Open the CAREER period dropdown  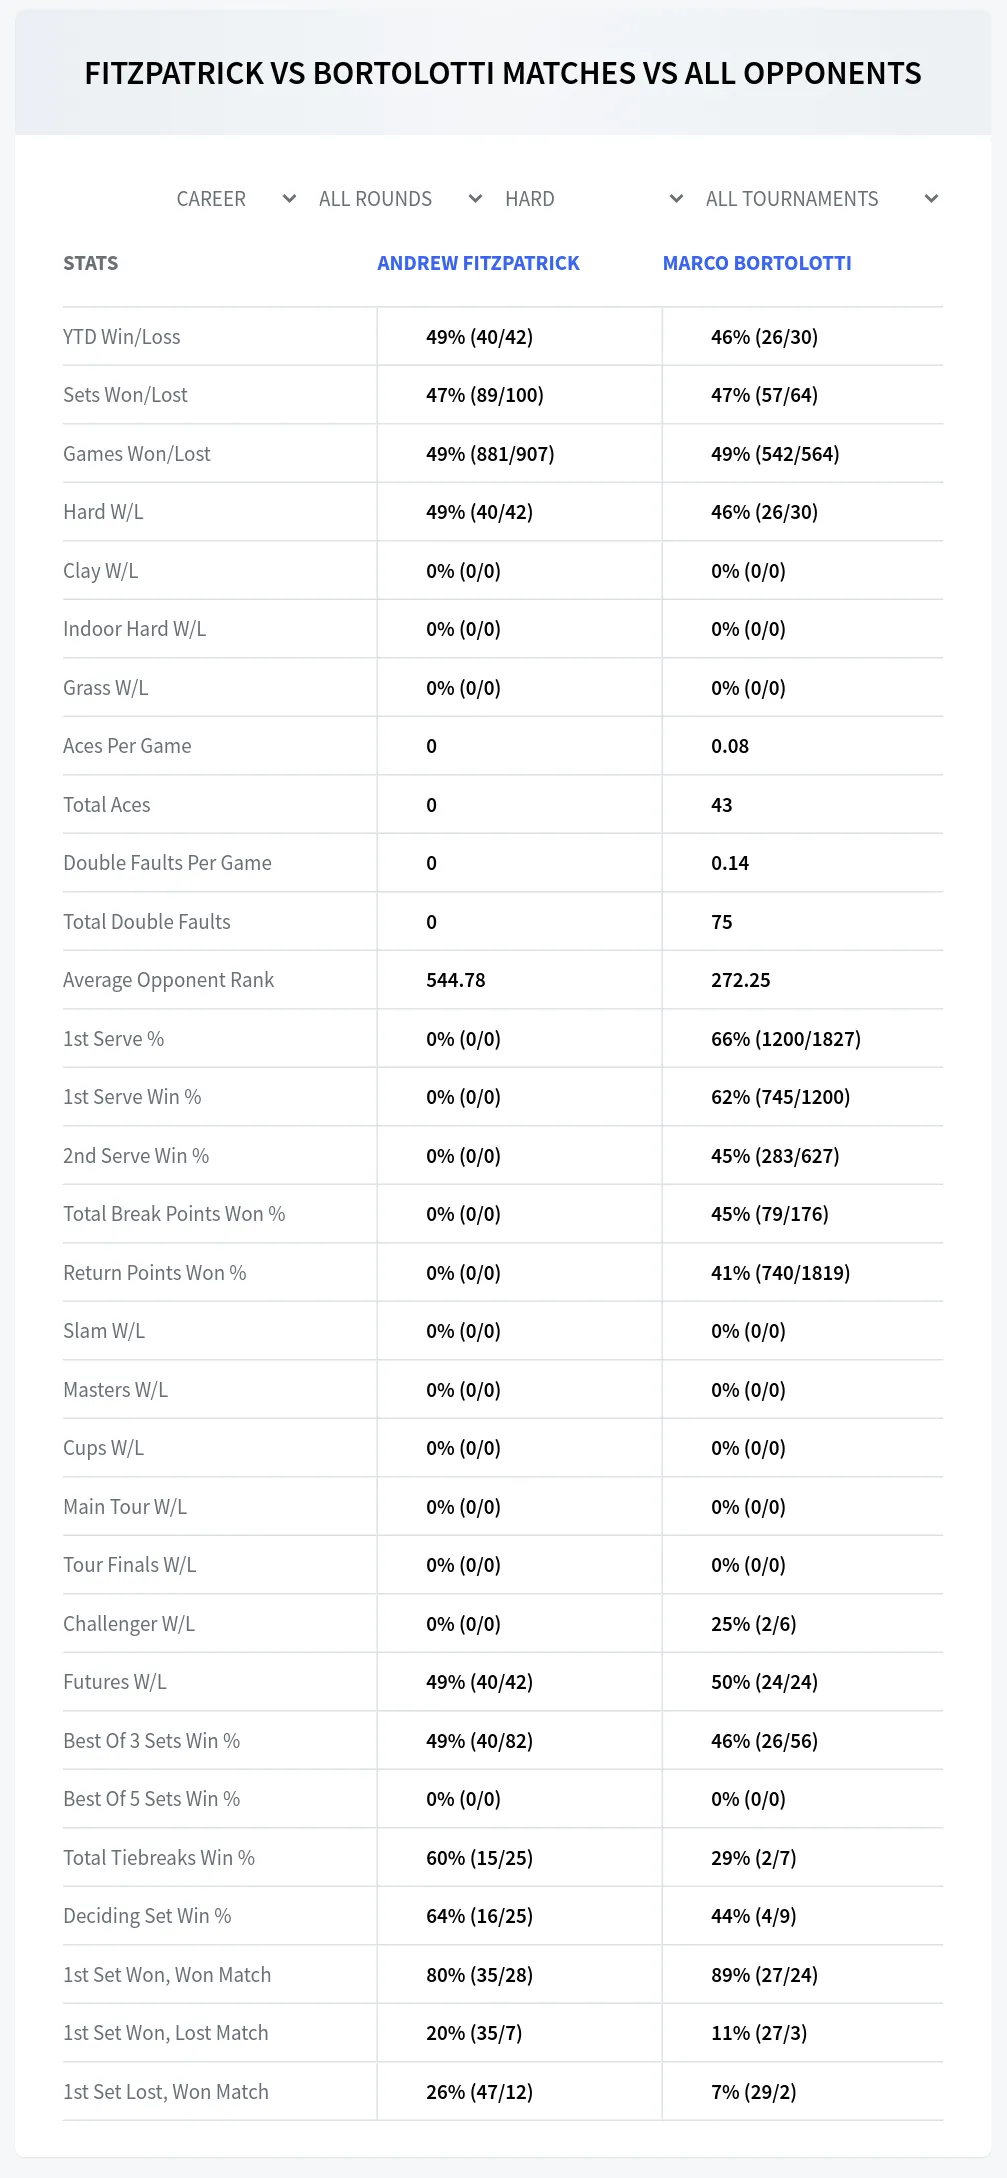click(236, 199)
